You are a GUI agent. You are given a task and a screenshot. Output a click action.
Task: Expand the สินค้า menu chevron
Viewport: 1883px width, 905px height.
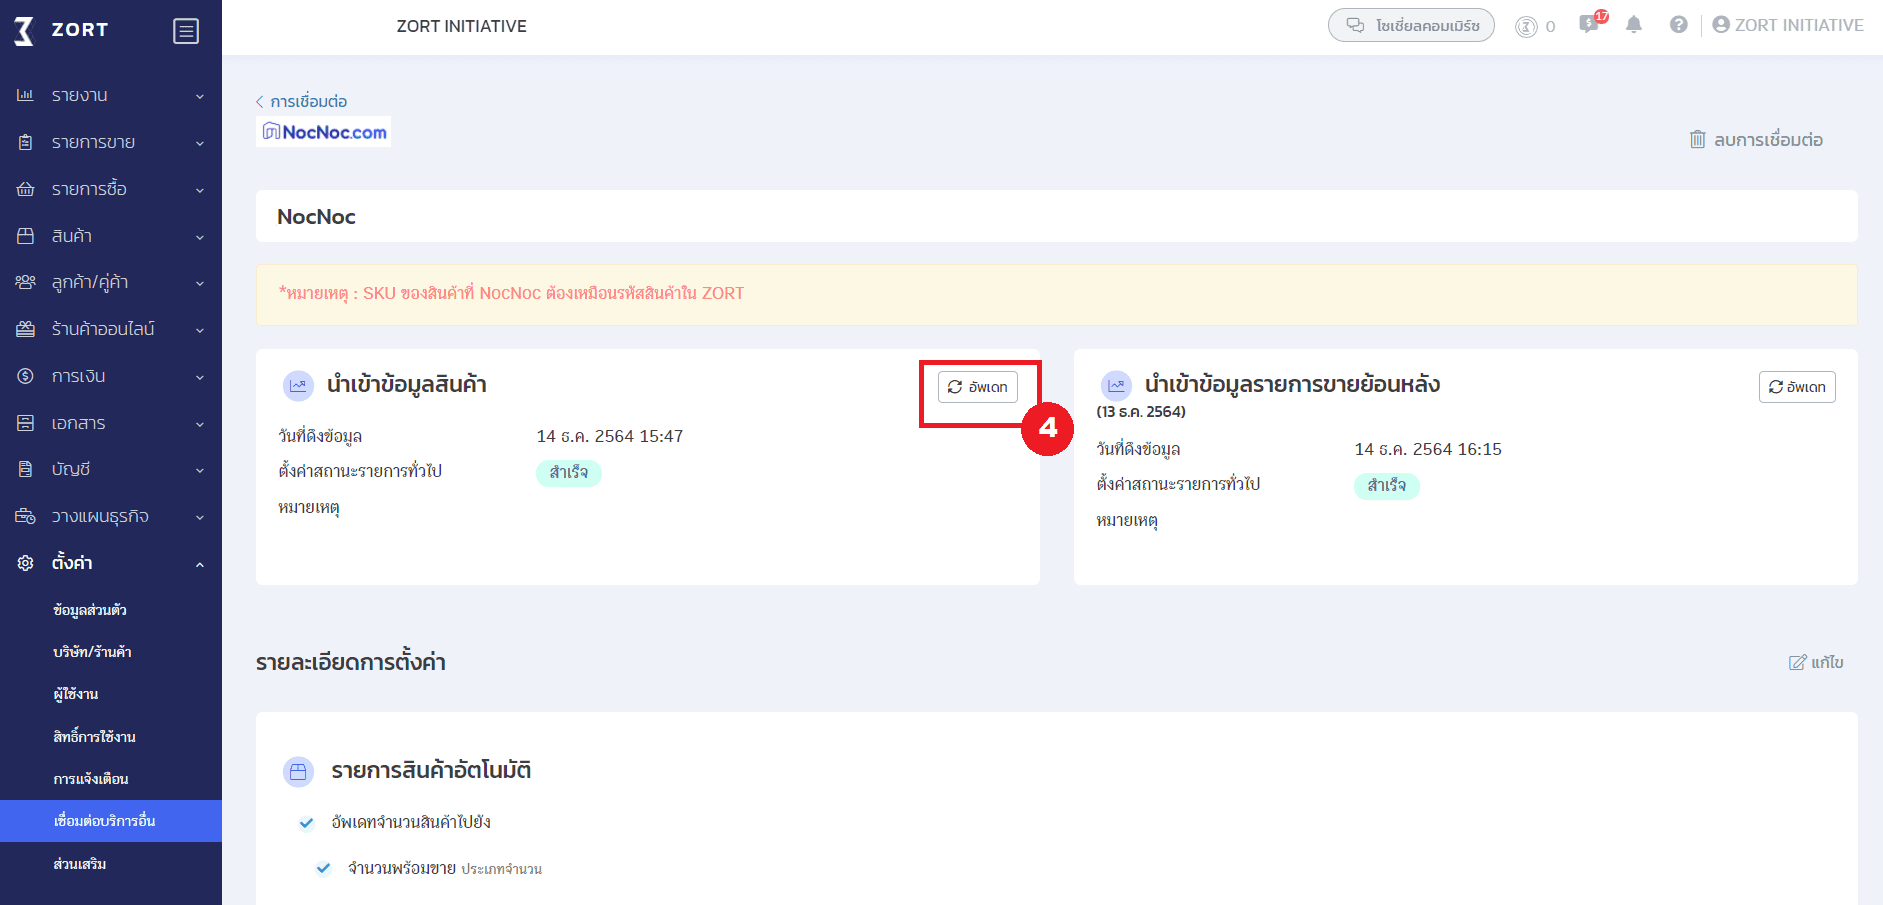[x=200, y=237]
